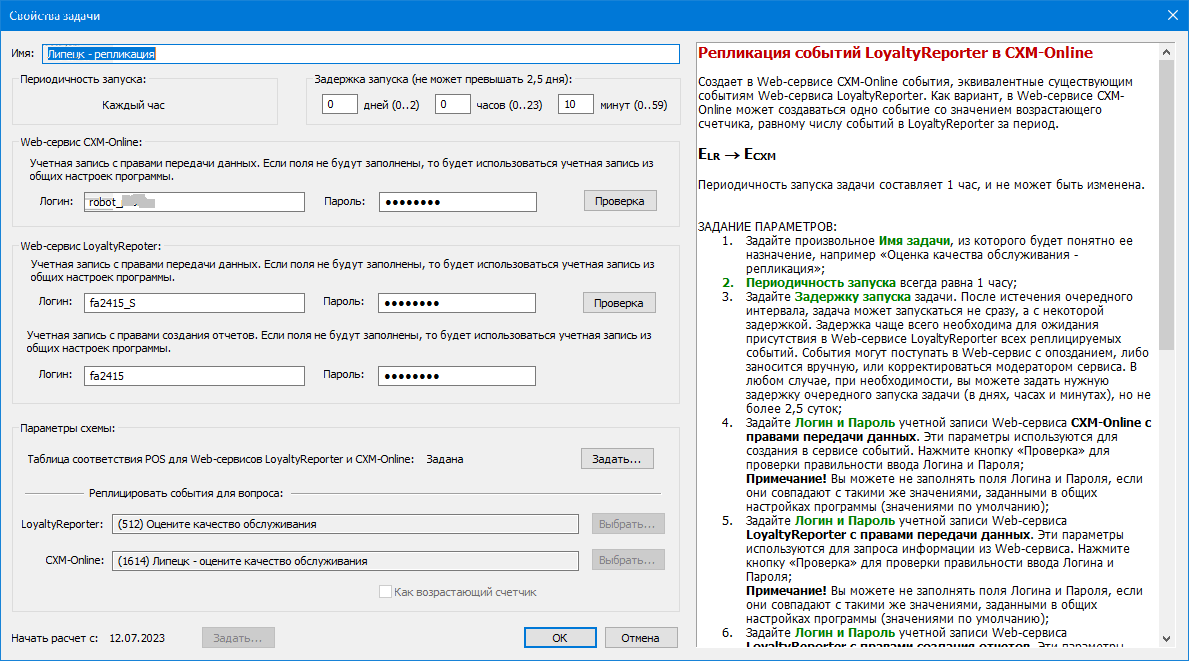Click the LoyaltyReporter question field (512)
Image resolution: width=1189 pixels, height=661 pixels.
click(x=344, y=524)
